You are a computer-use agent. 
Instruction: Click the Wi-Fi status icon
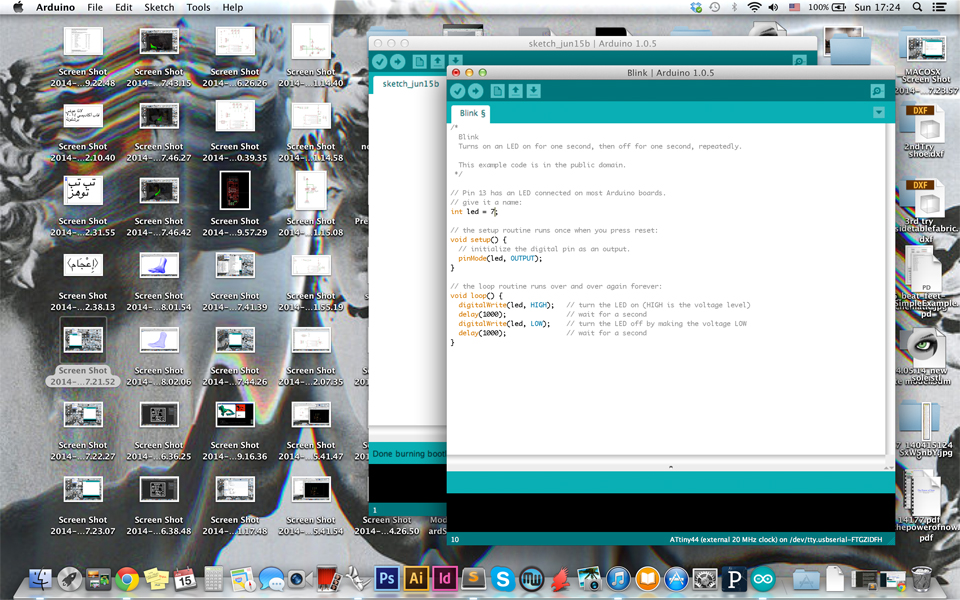[754, 7]
